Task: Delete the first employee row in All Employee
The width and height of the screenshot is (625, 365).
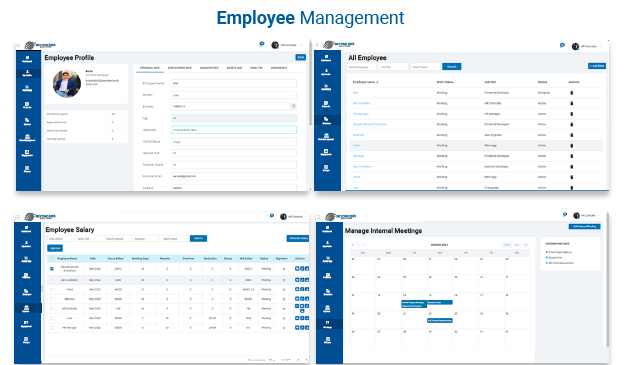Action: coord(572,93)
